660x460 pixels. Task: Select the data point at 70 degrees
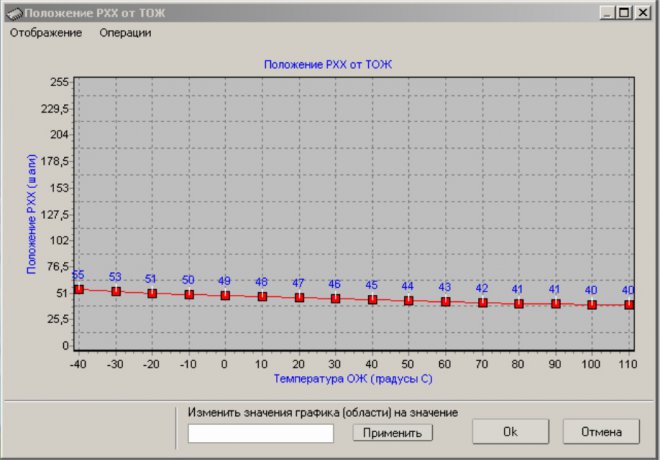coord(482,302)
